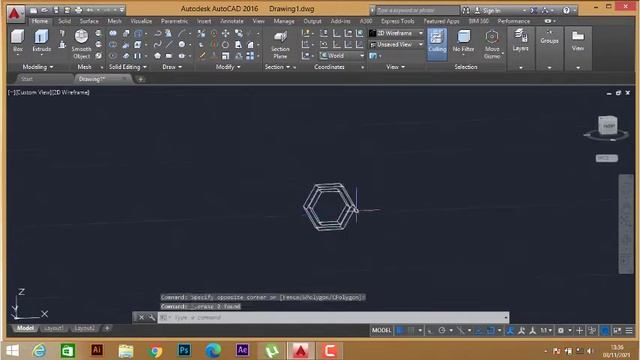Click in the command line input field
Screen dimensions: 640x360
(x=333, y=317)
